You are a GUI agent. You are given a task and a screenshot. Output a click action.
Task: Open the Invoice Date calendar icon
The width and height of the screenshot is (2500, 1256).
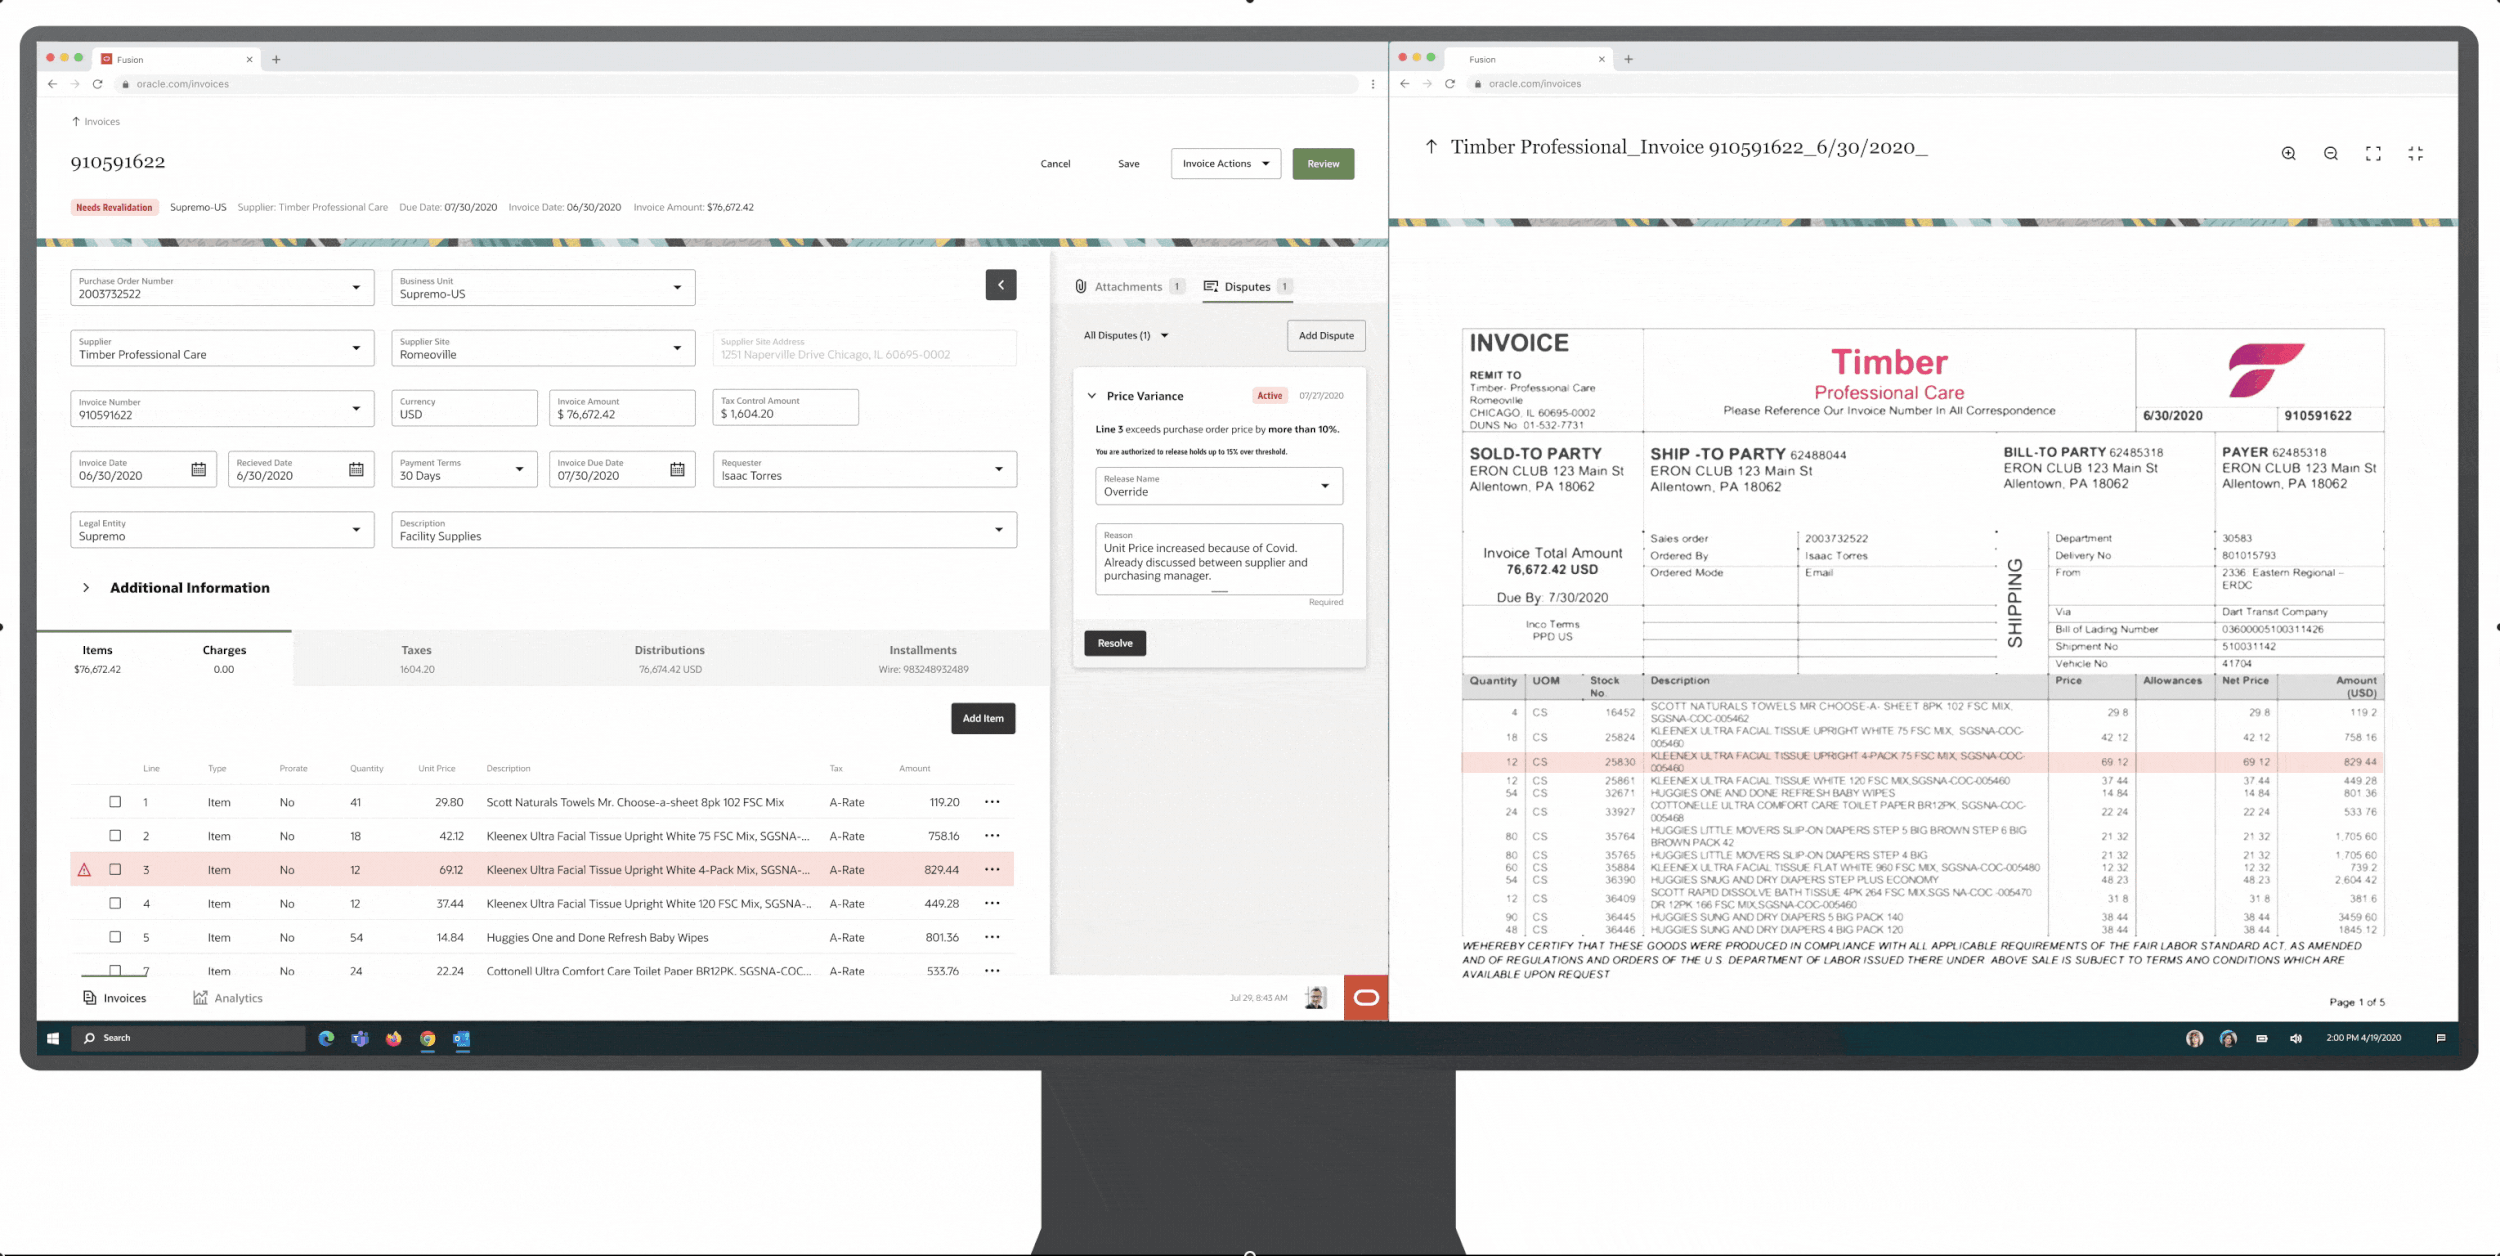pos(198,470)
